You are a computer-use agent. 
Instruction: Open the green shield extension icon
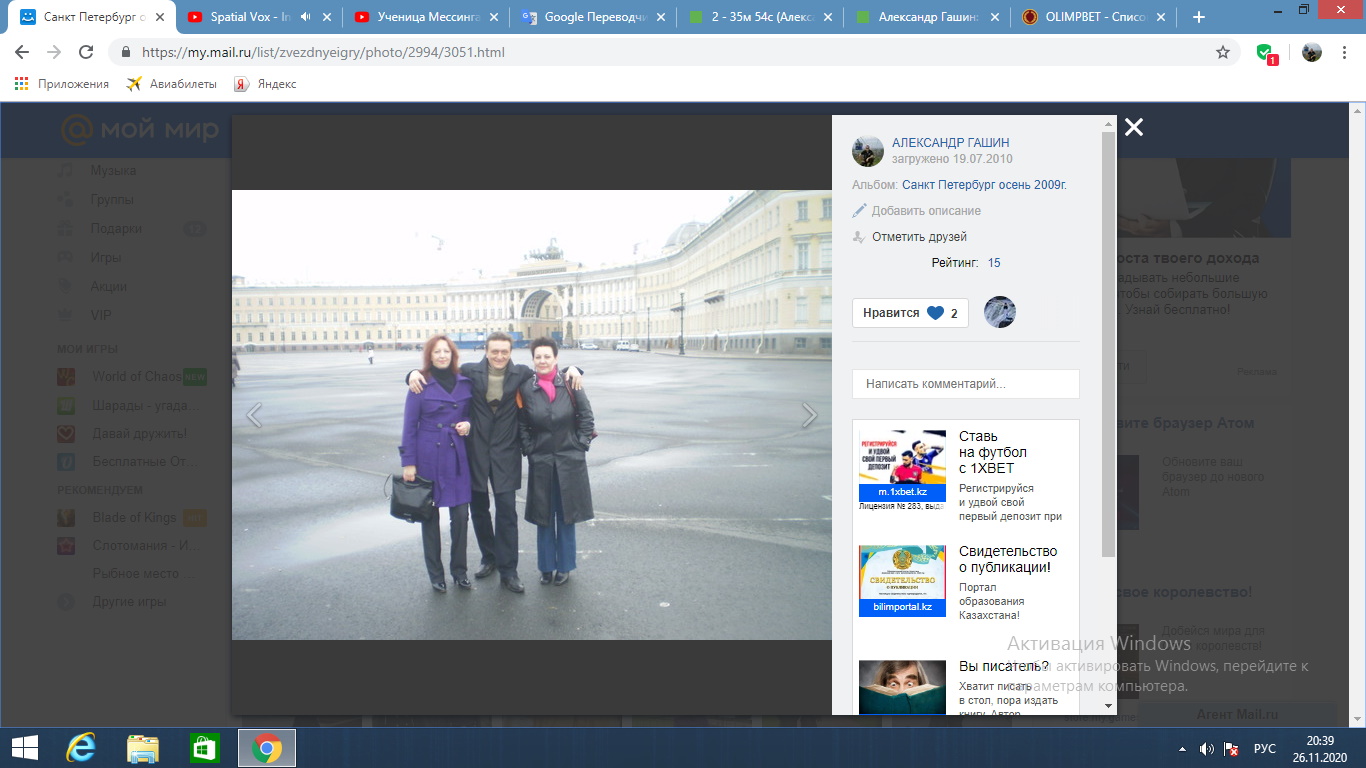tap(1267, 53)
